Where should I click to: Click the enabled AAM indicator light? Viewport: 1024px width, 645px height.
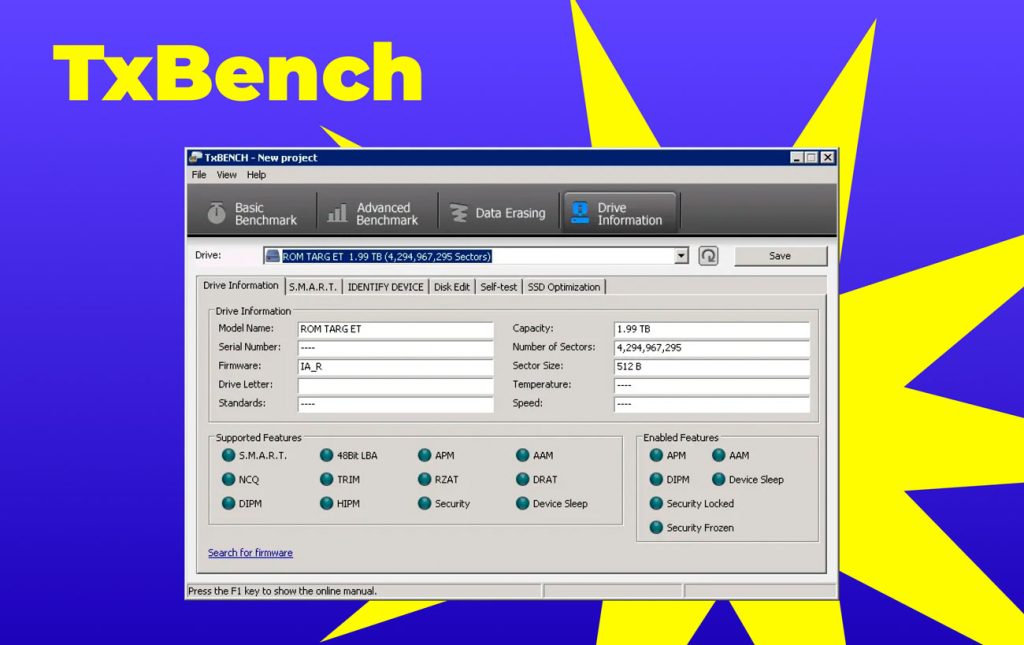point(718,455)
